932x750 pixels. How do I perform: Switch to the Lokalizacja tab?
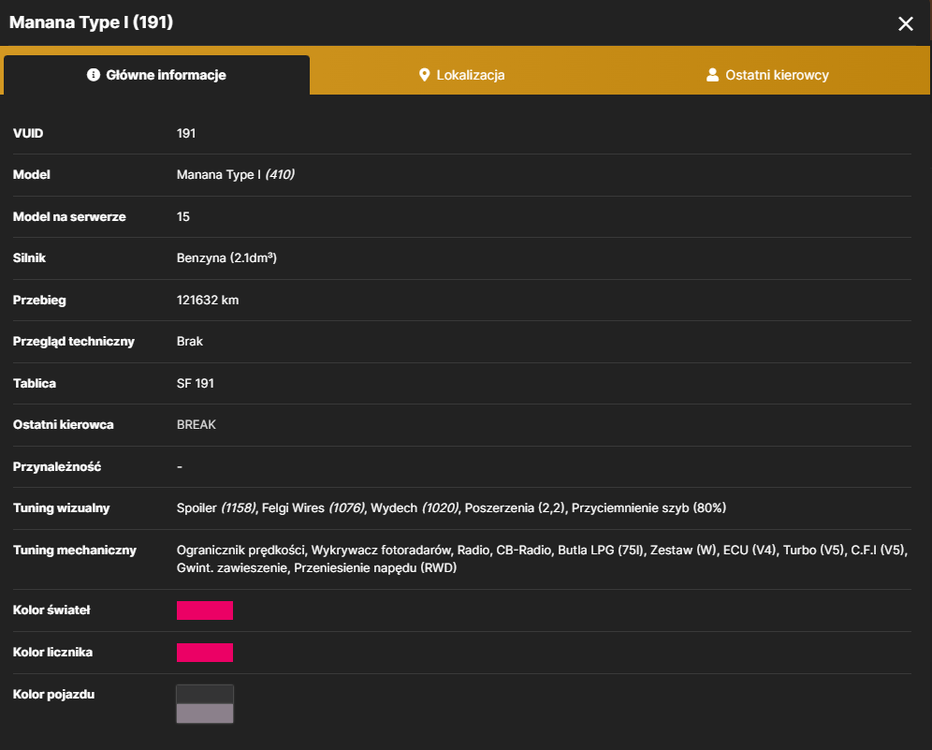(462, 75)
